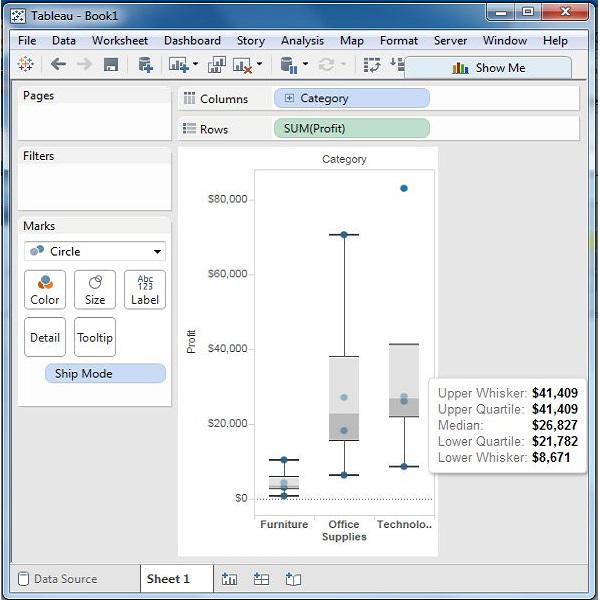The height and width of the screenshot is (600, 600).
Task: Open the Worksheet menu
Action: click(x=120, y=41)
